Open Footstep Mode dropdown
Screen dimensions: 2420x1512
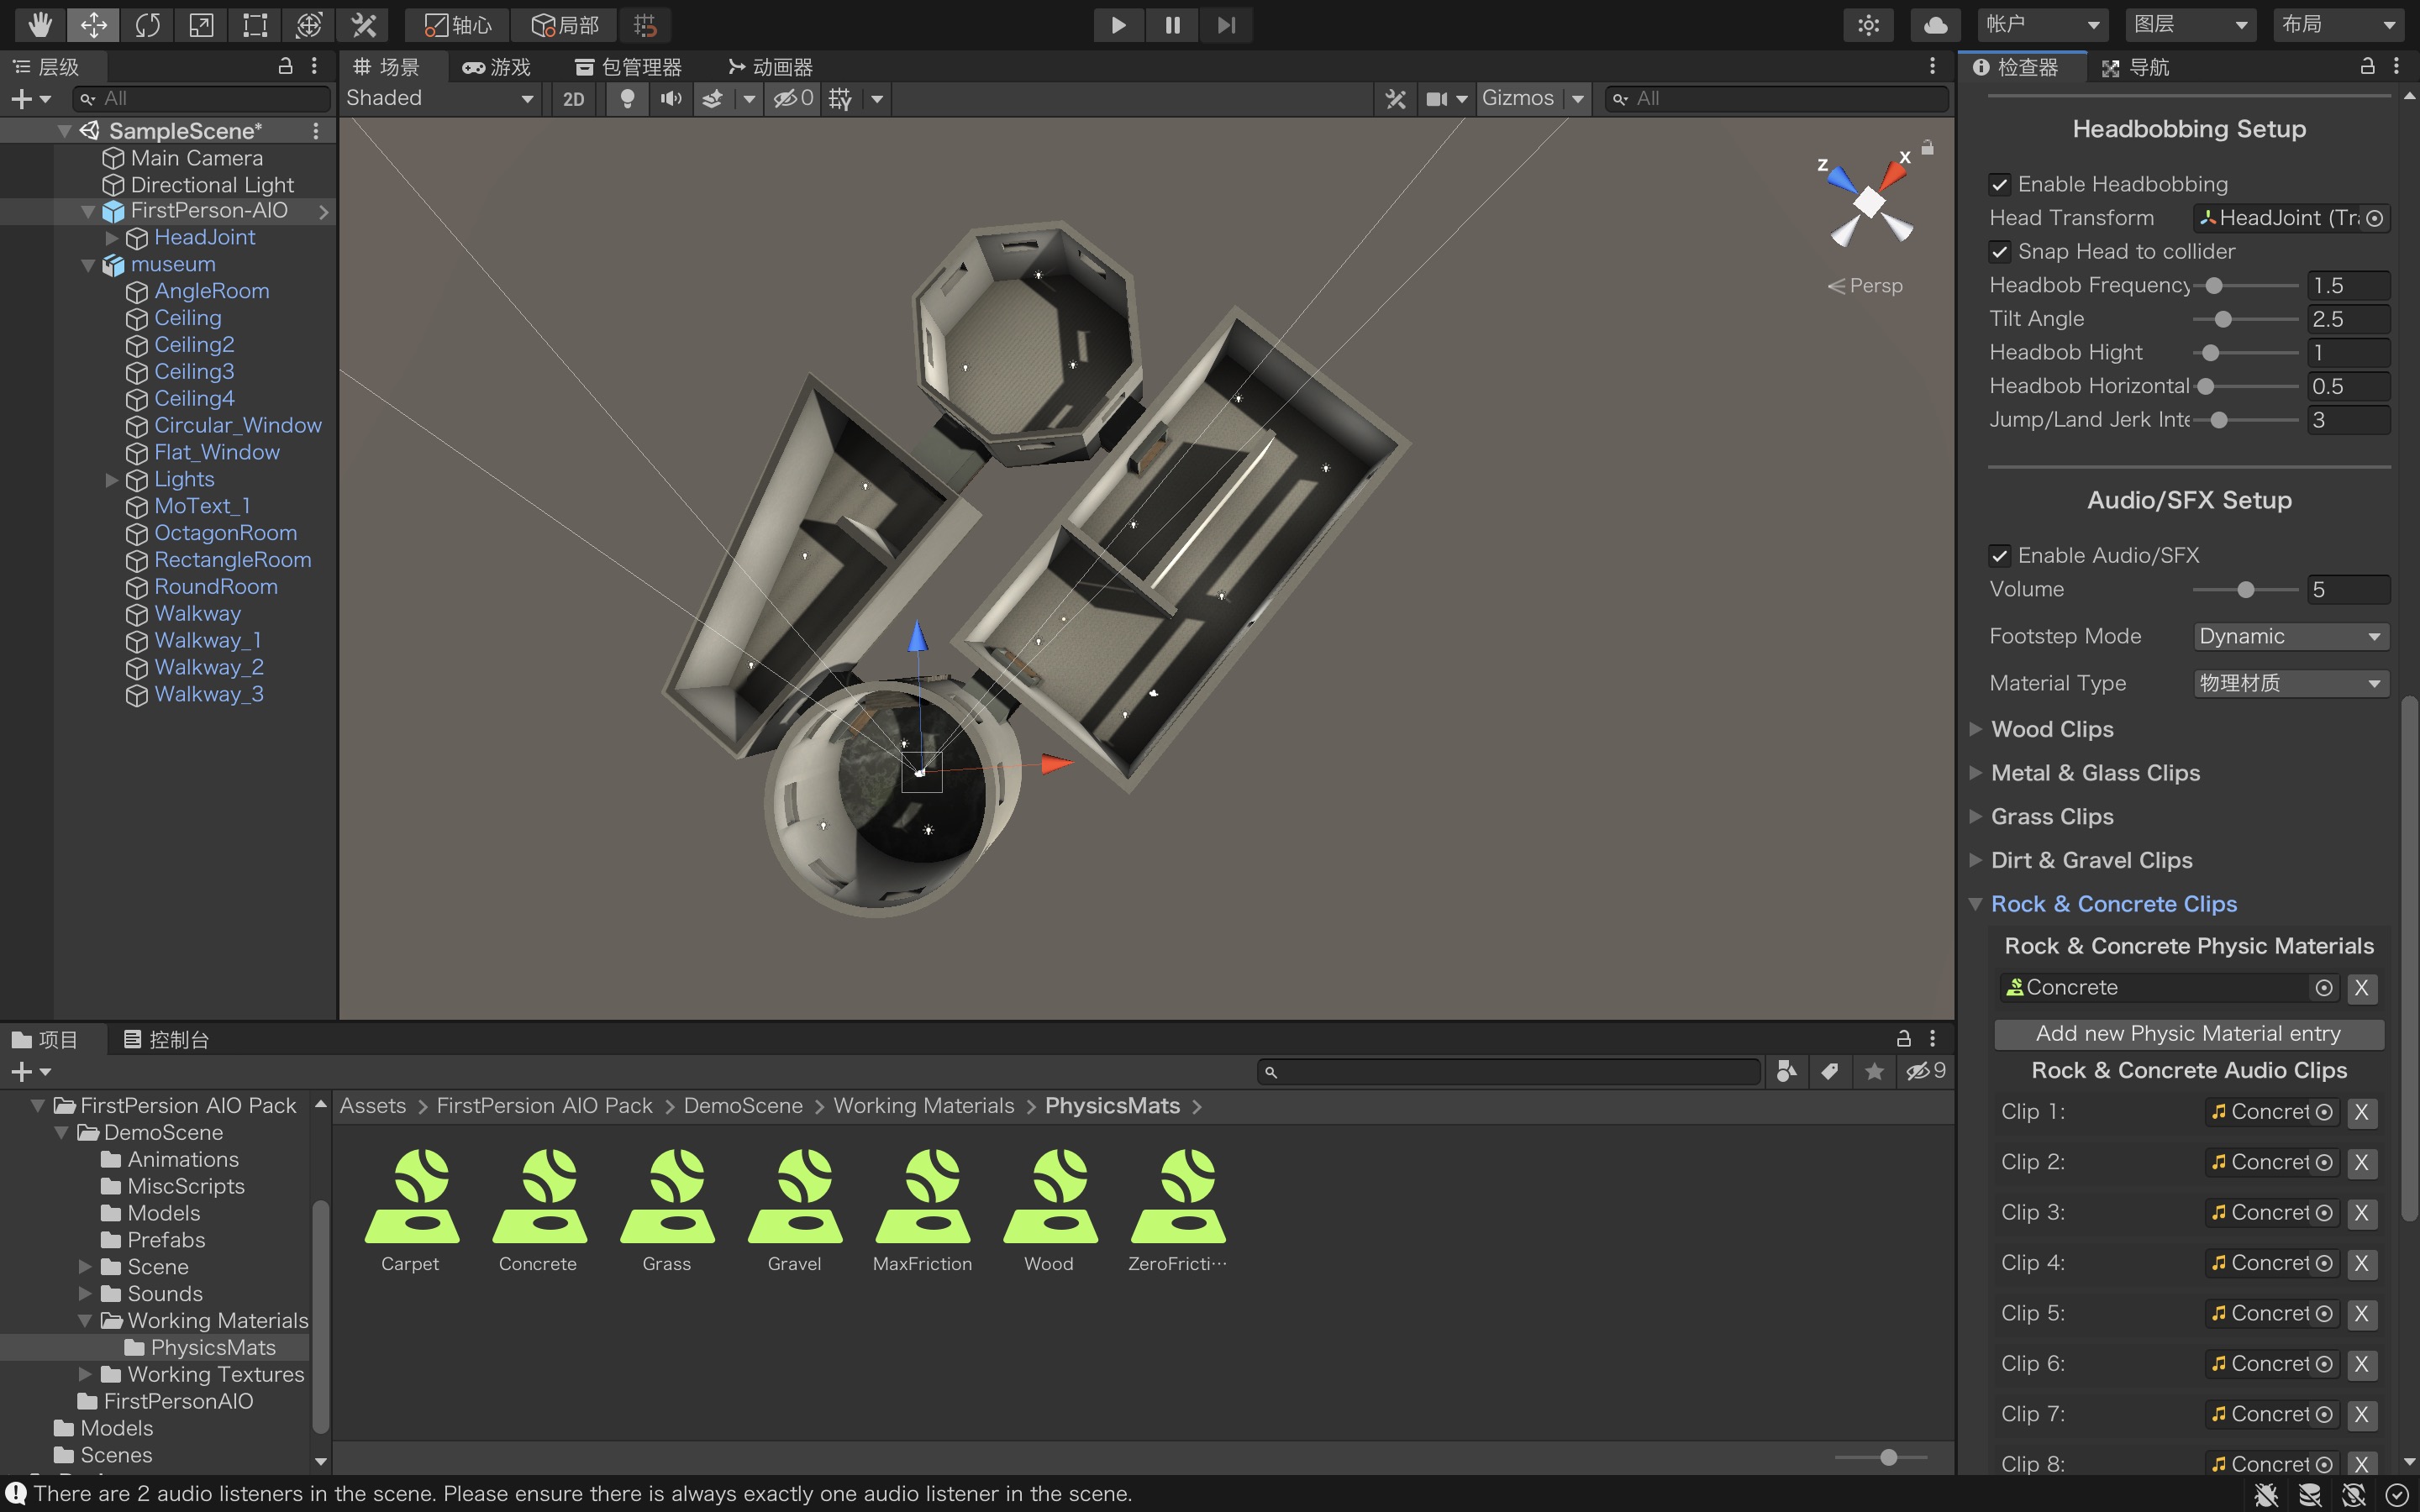tap(2290, 636)
